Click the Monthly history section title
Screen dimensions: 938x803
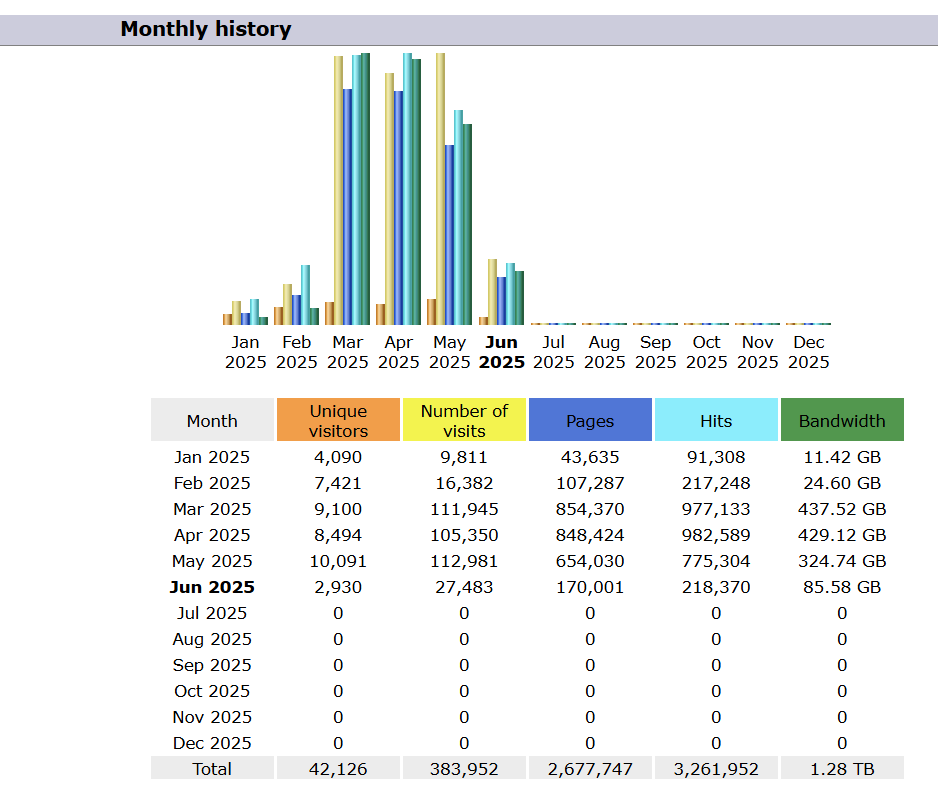205,29
